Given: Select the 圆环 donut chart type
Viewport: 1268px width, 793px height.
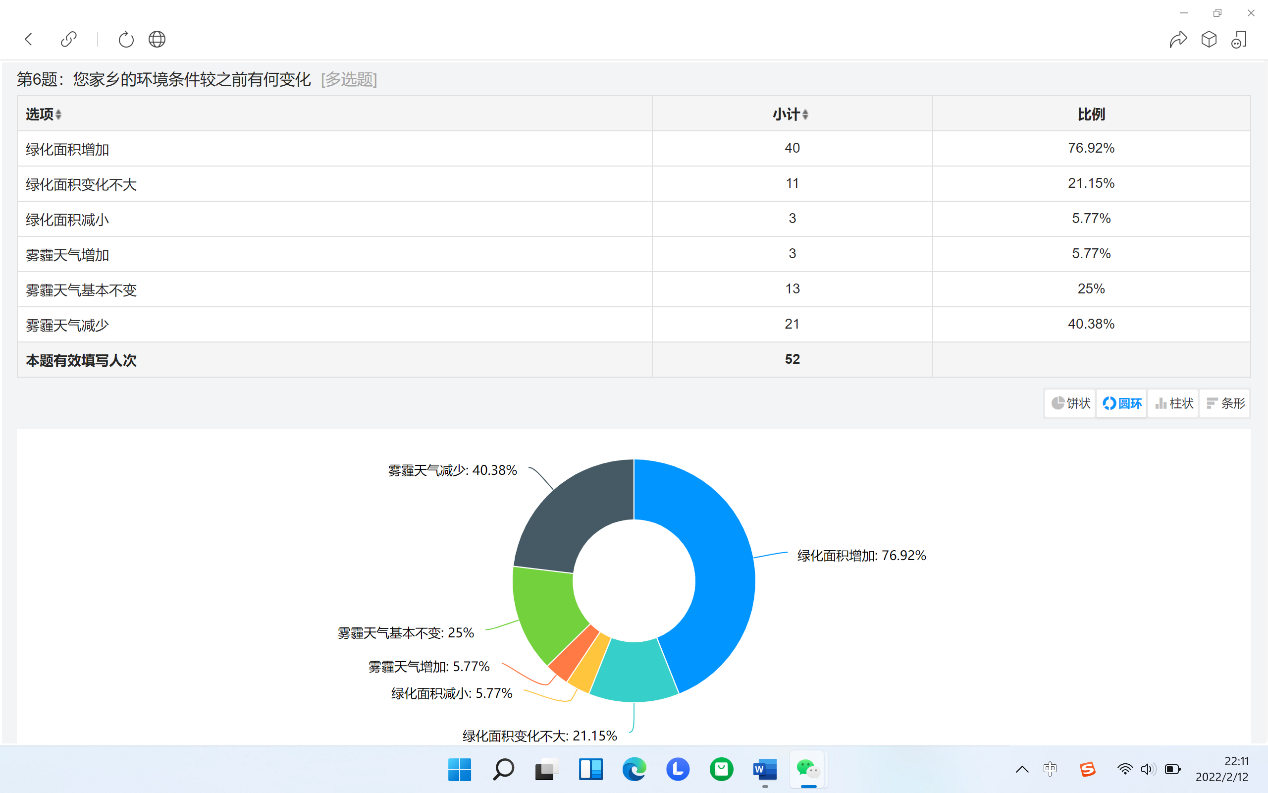Looking at the screenshot, I should click(1122, 403).
